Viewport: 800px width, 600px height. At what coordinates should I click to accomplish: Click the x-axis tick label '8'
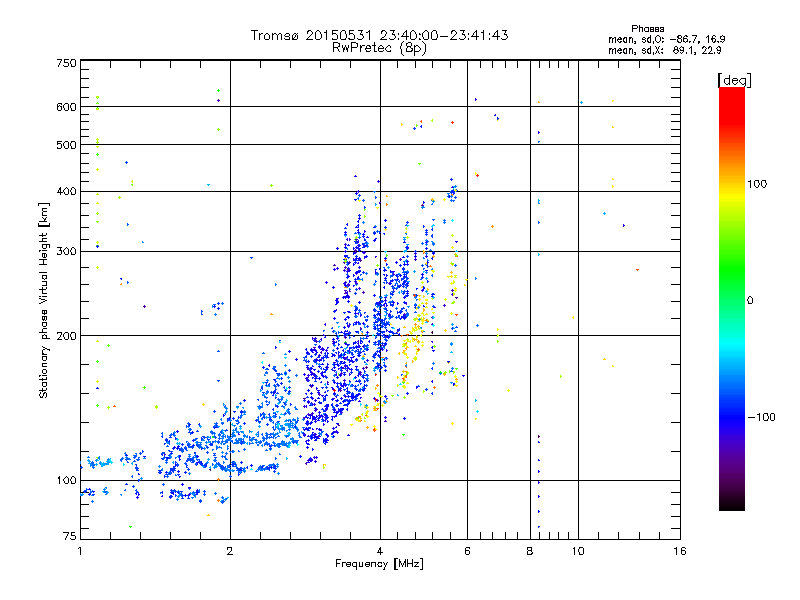530,551
